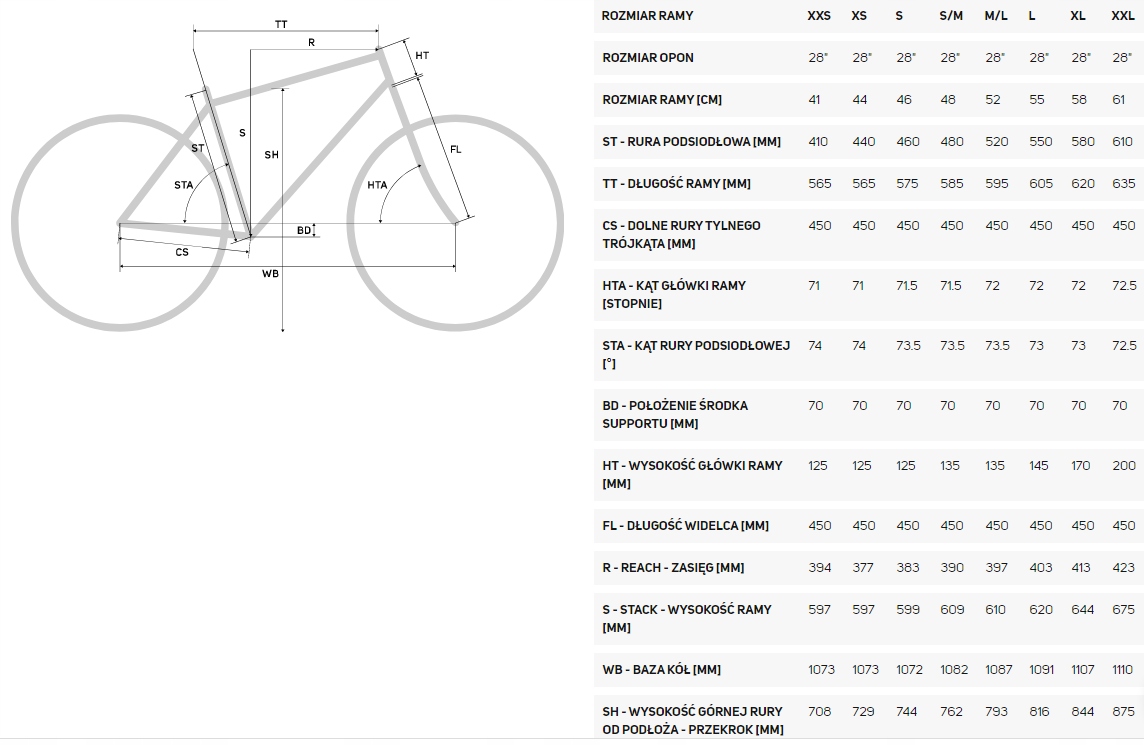Select the S/M size column header

point(950,16)
